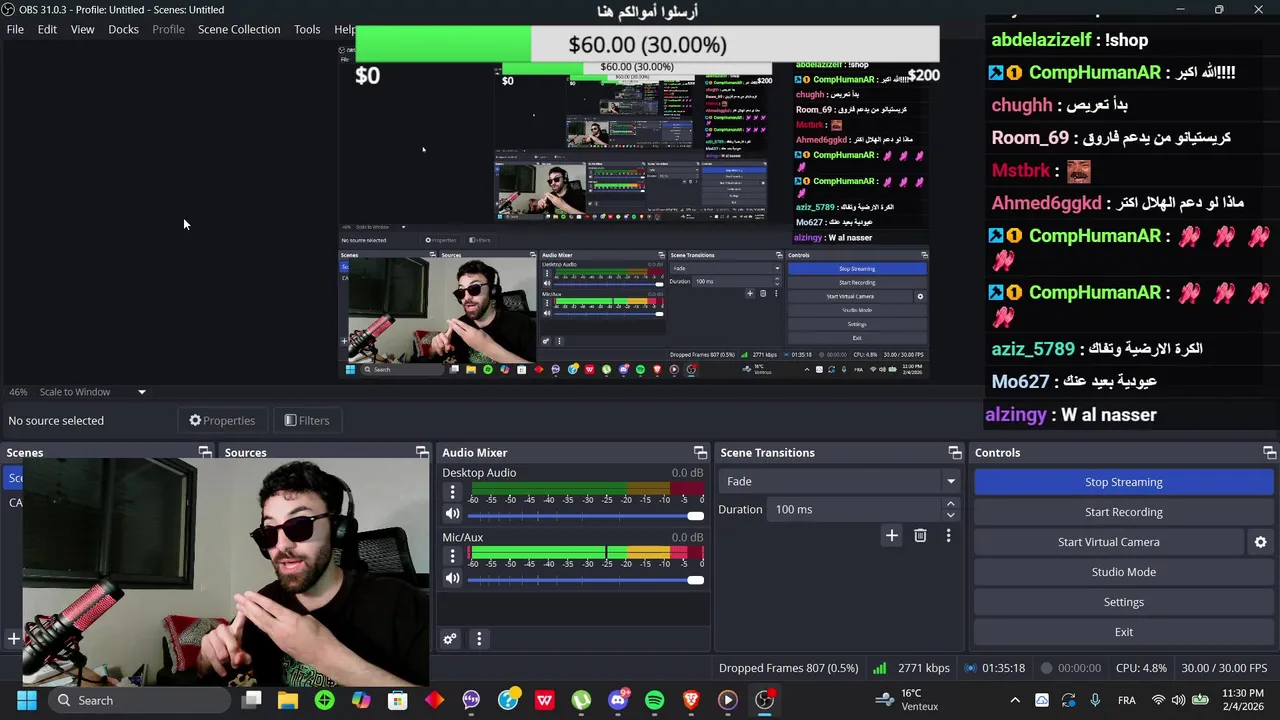Open Brave browser from the taskbar

(691, 700)
